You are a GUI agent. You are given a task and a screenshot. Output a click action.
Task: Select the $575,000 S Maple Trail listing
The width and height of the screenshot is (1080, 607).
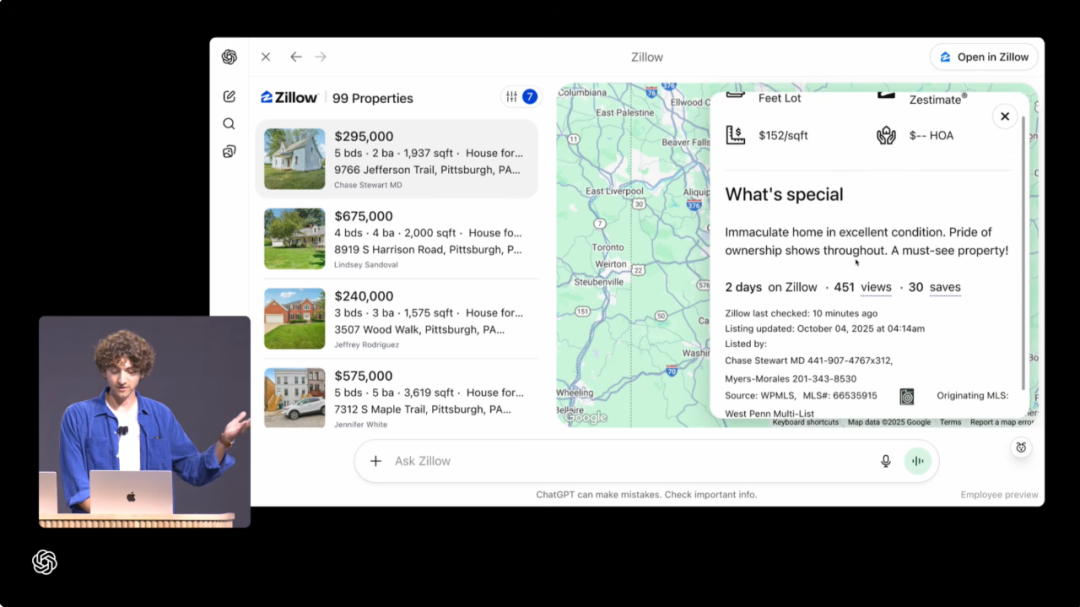[x=427, y=396]
